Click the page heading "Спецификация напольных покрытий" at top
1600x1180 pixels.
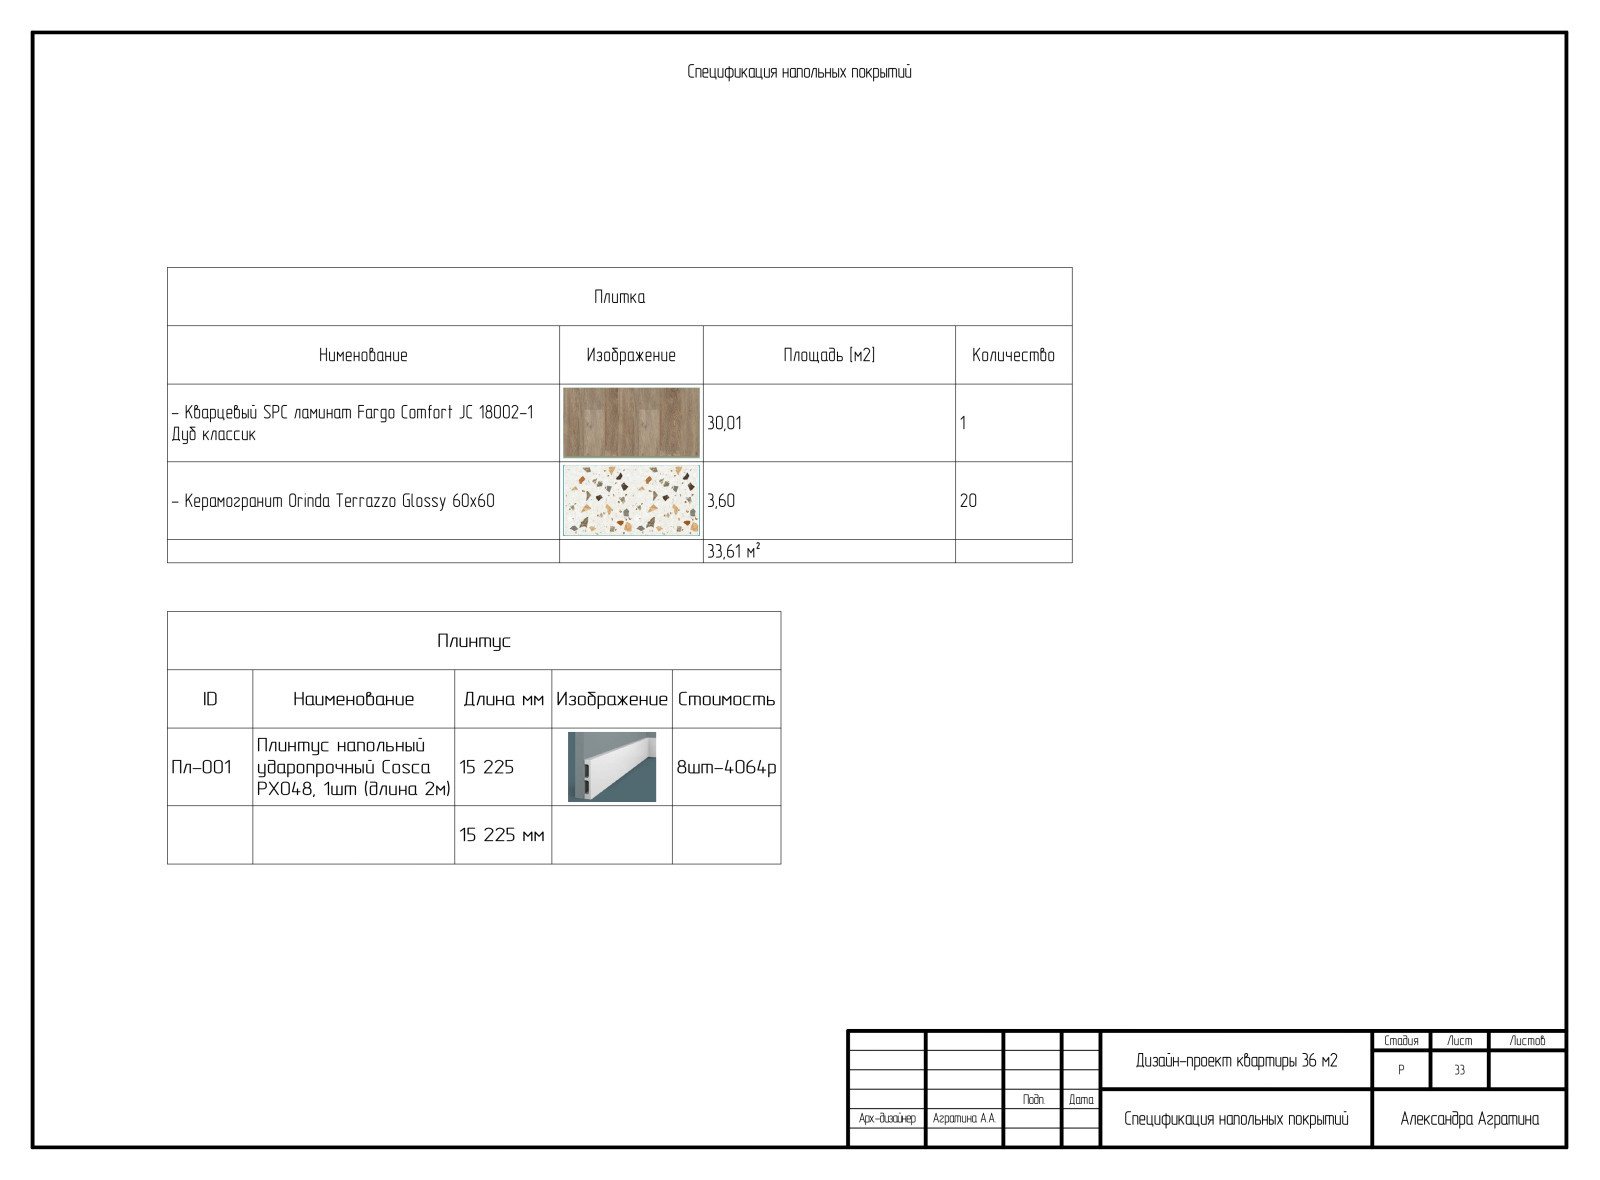pos(799,72)
